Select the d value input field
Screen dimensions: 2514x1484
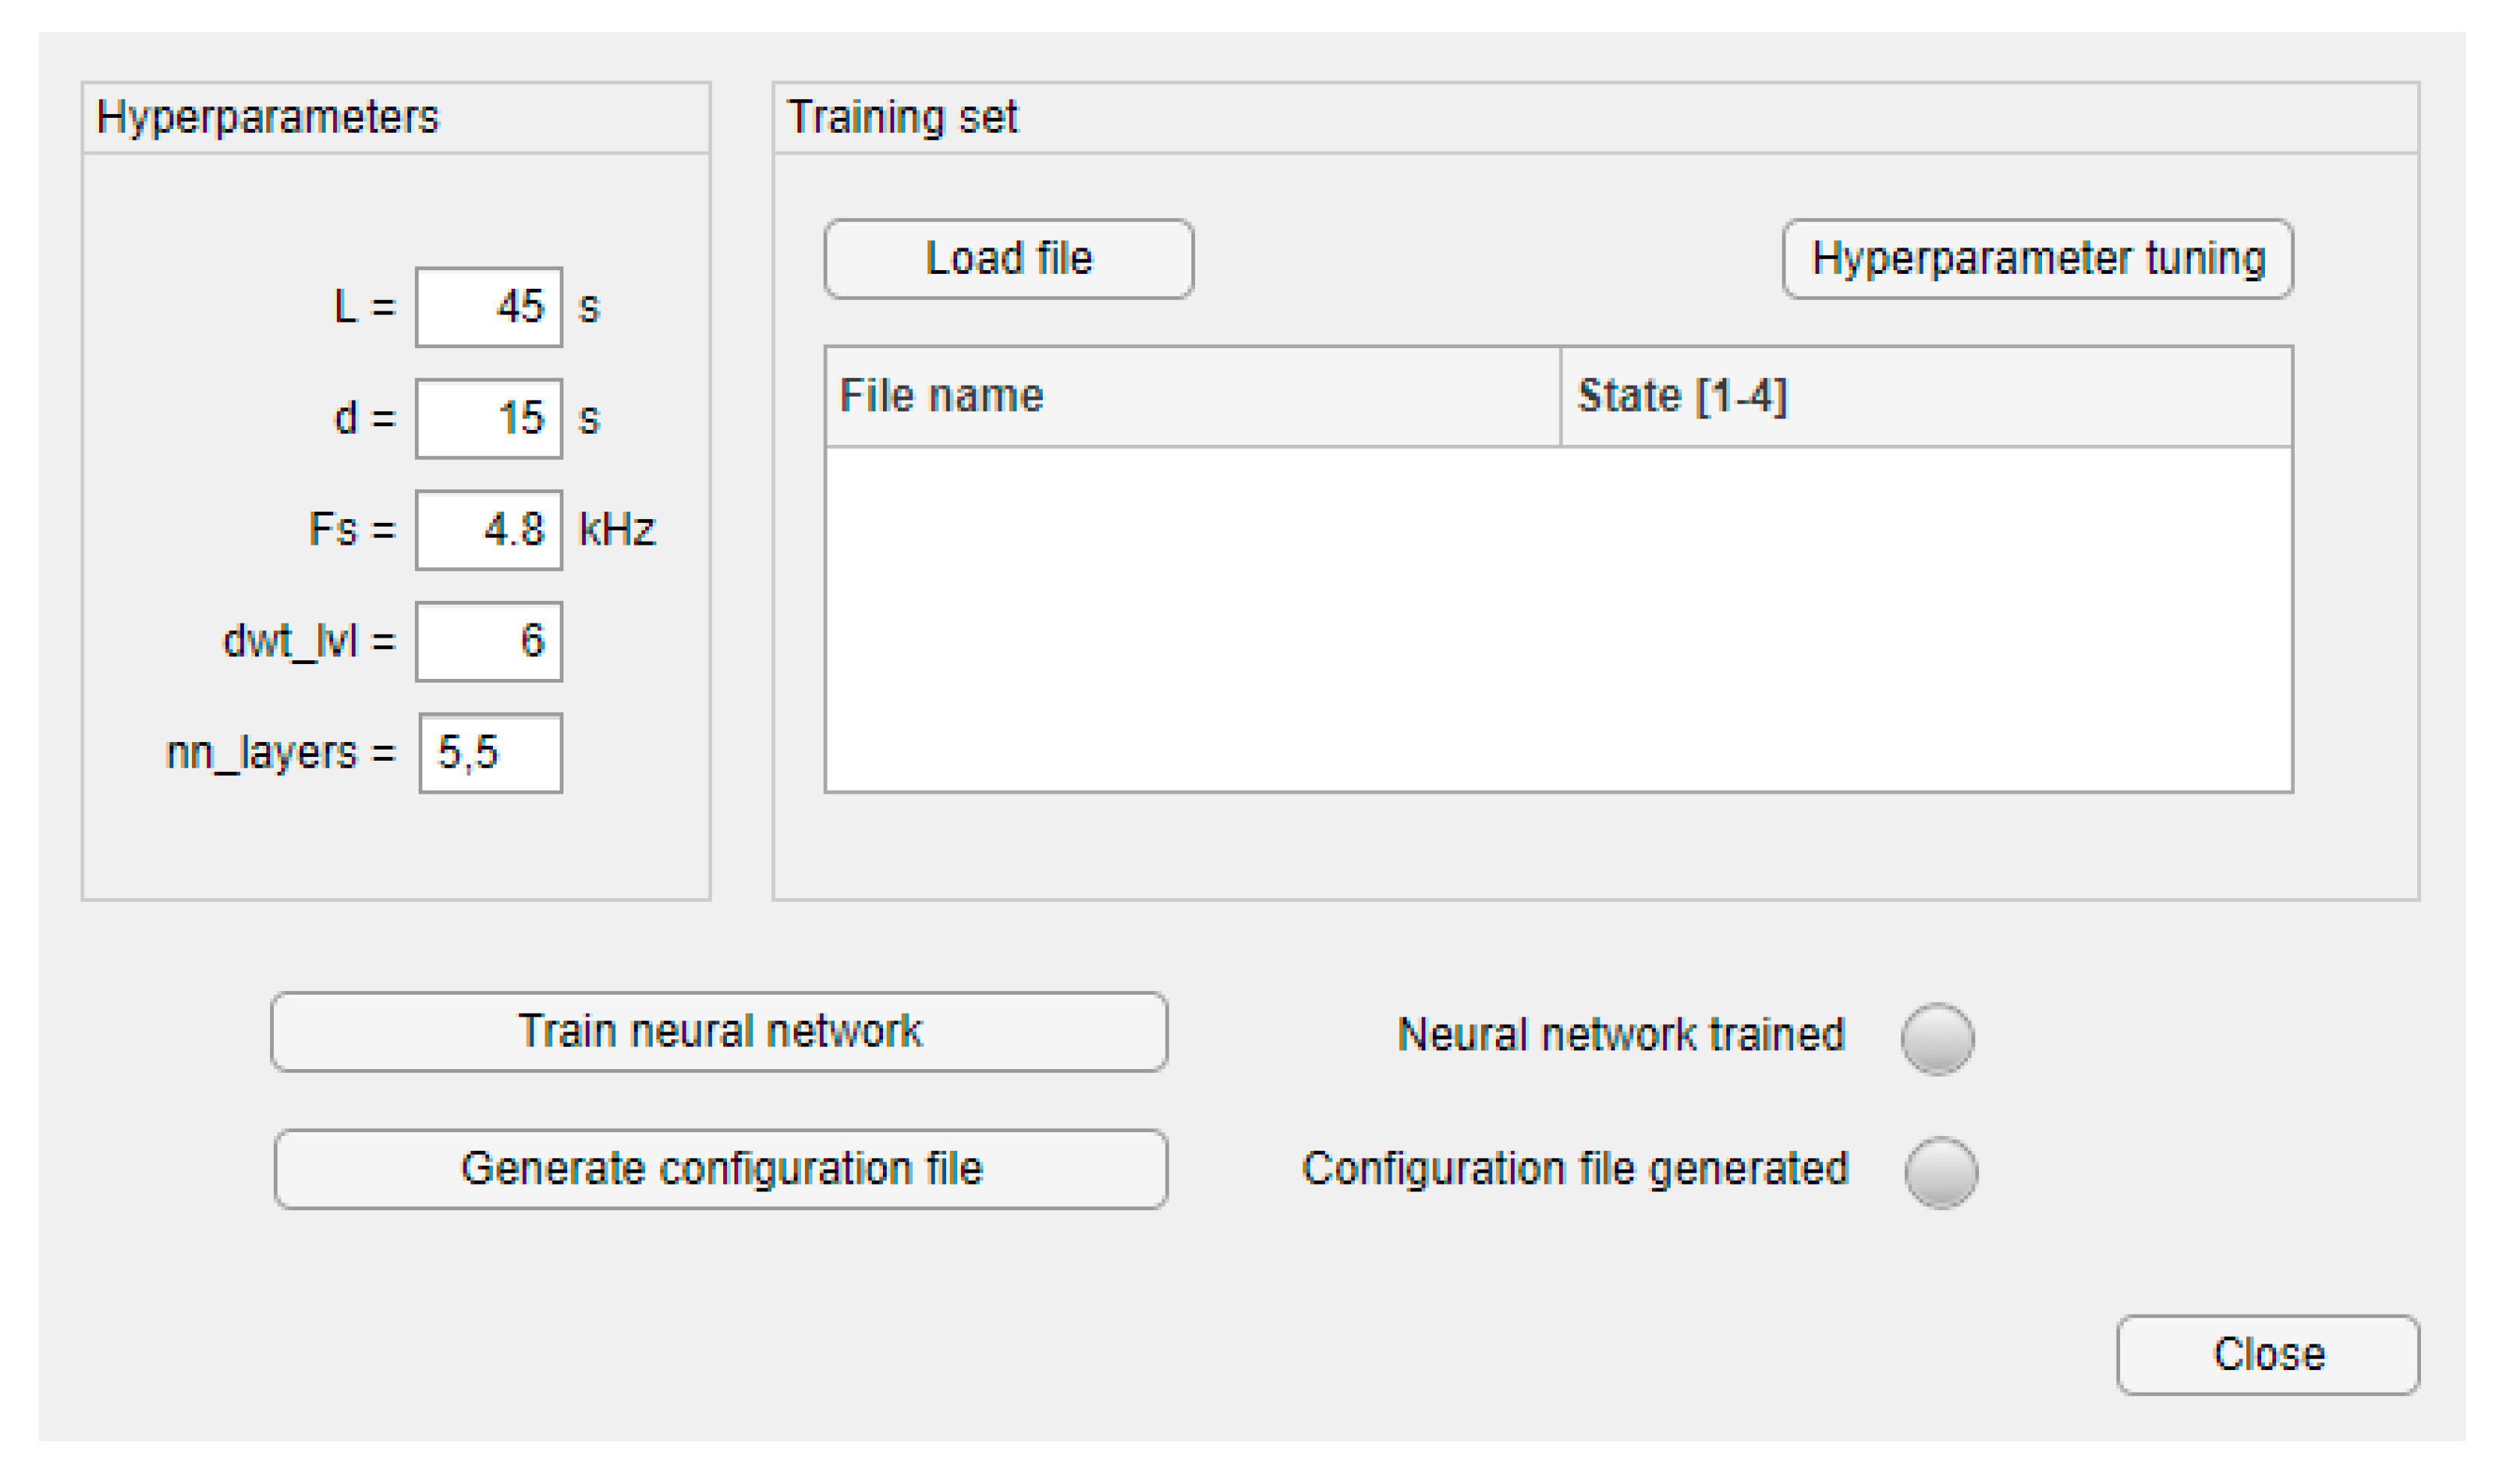(x=489, y=418)
